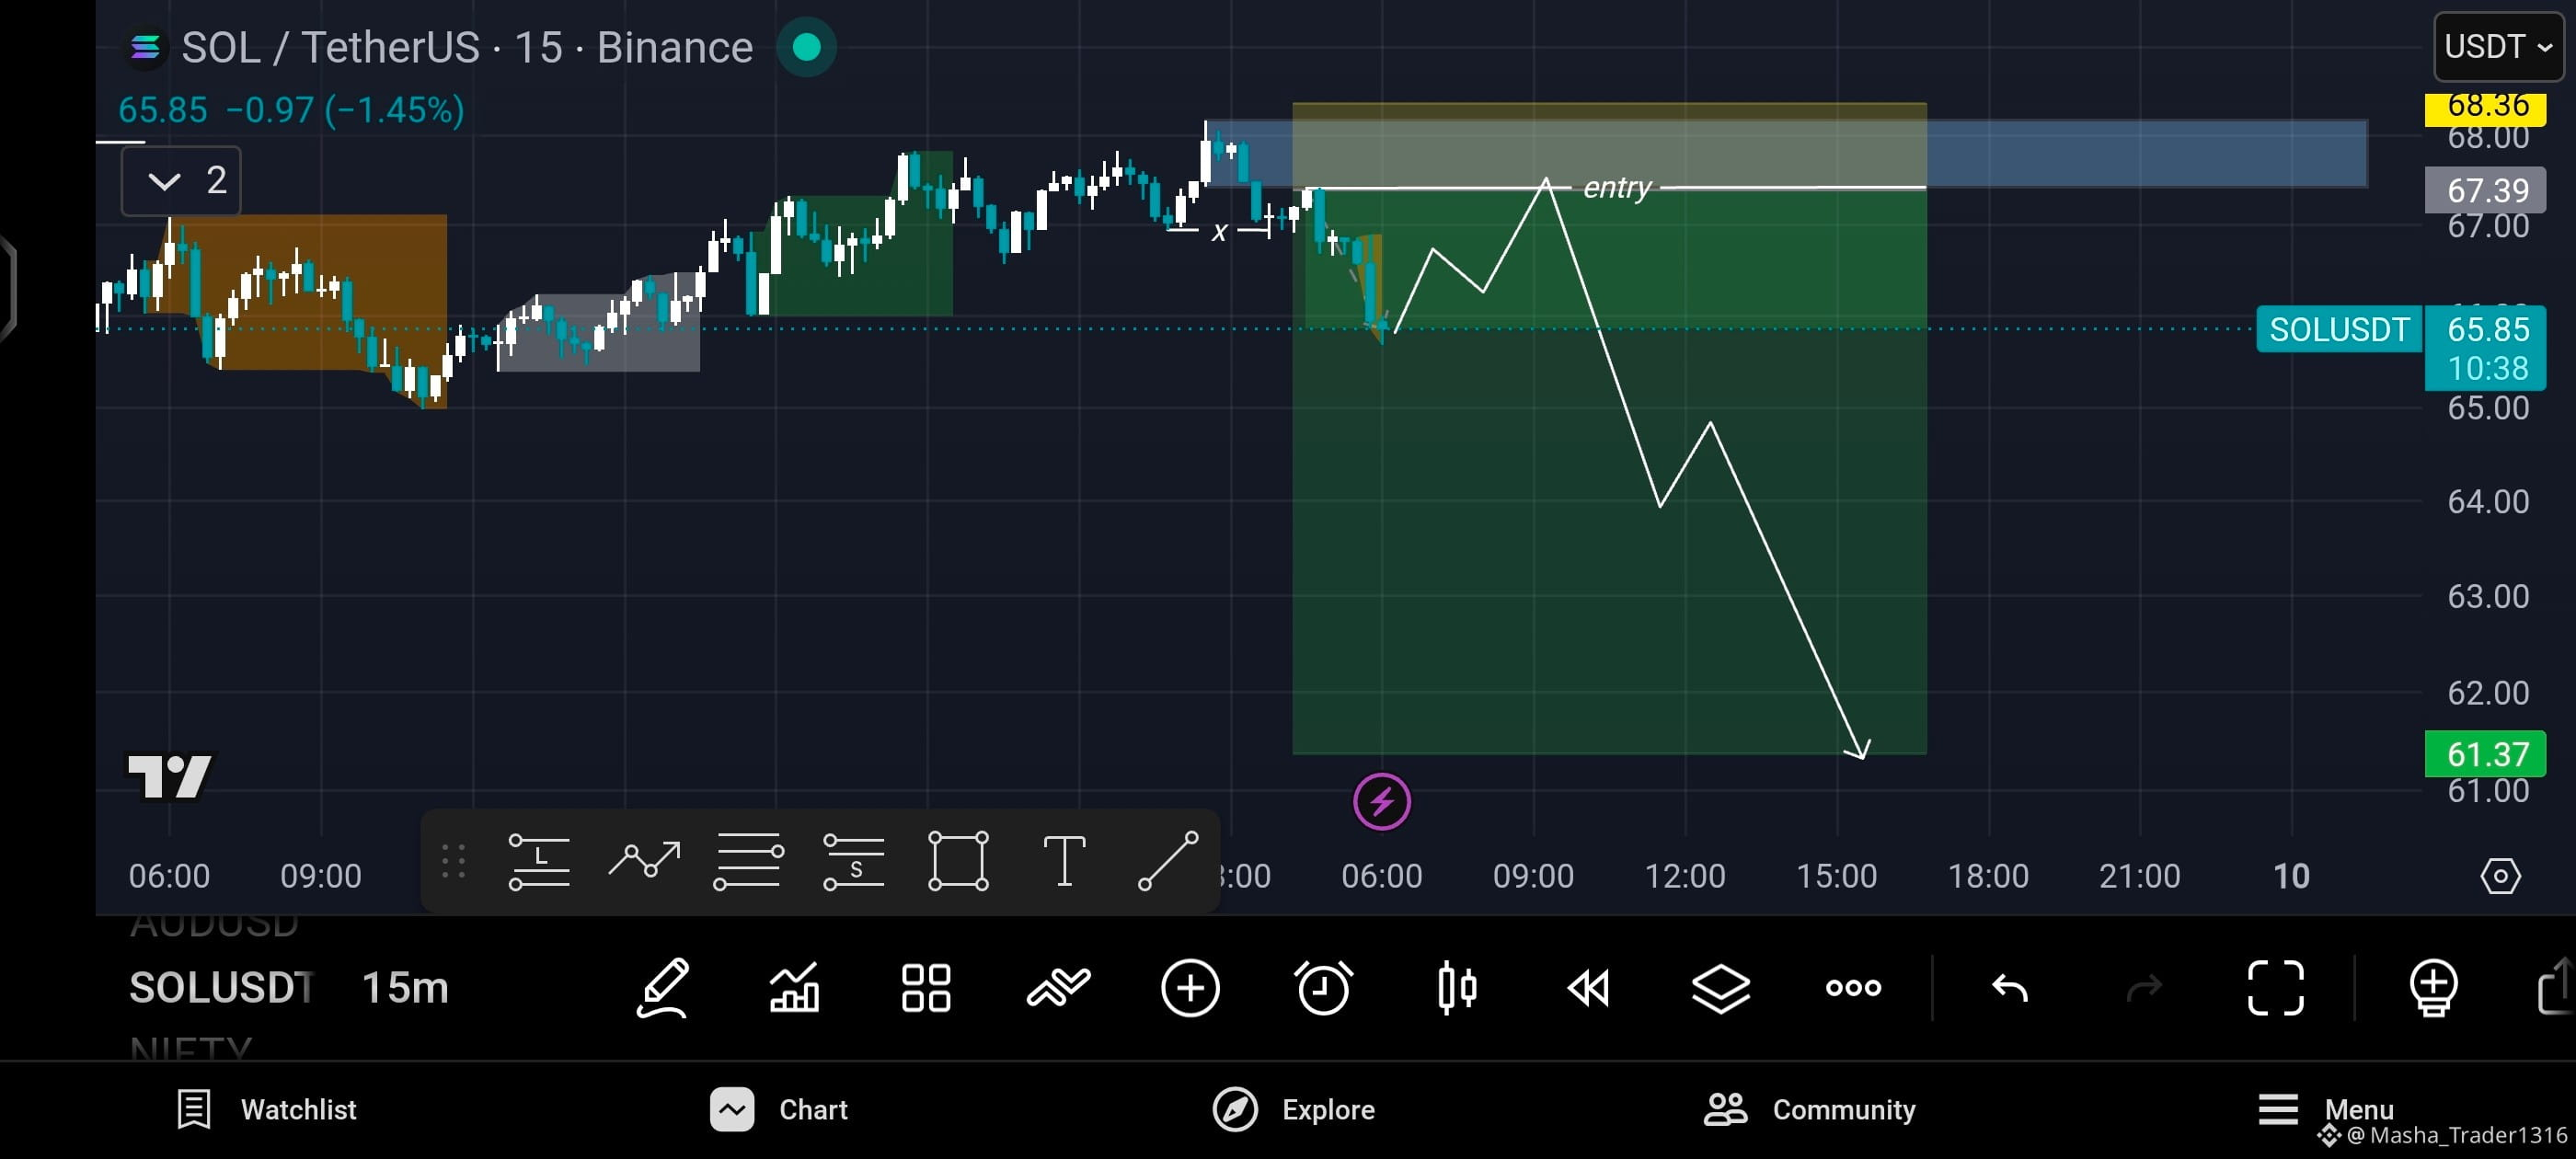Add a symbol with the plus circle
This screenshot has height=1159, width=2576.
(x=1190, y=988)
